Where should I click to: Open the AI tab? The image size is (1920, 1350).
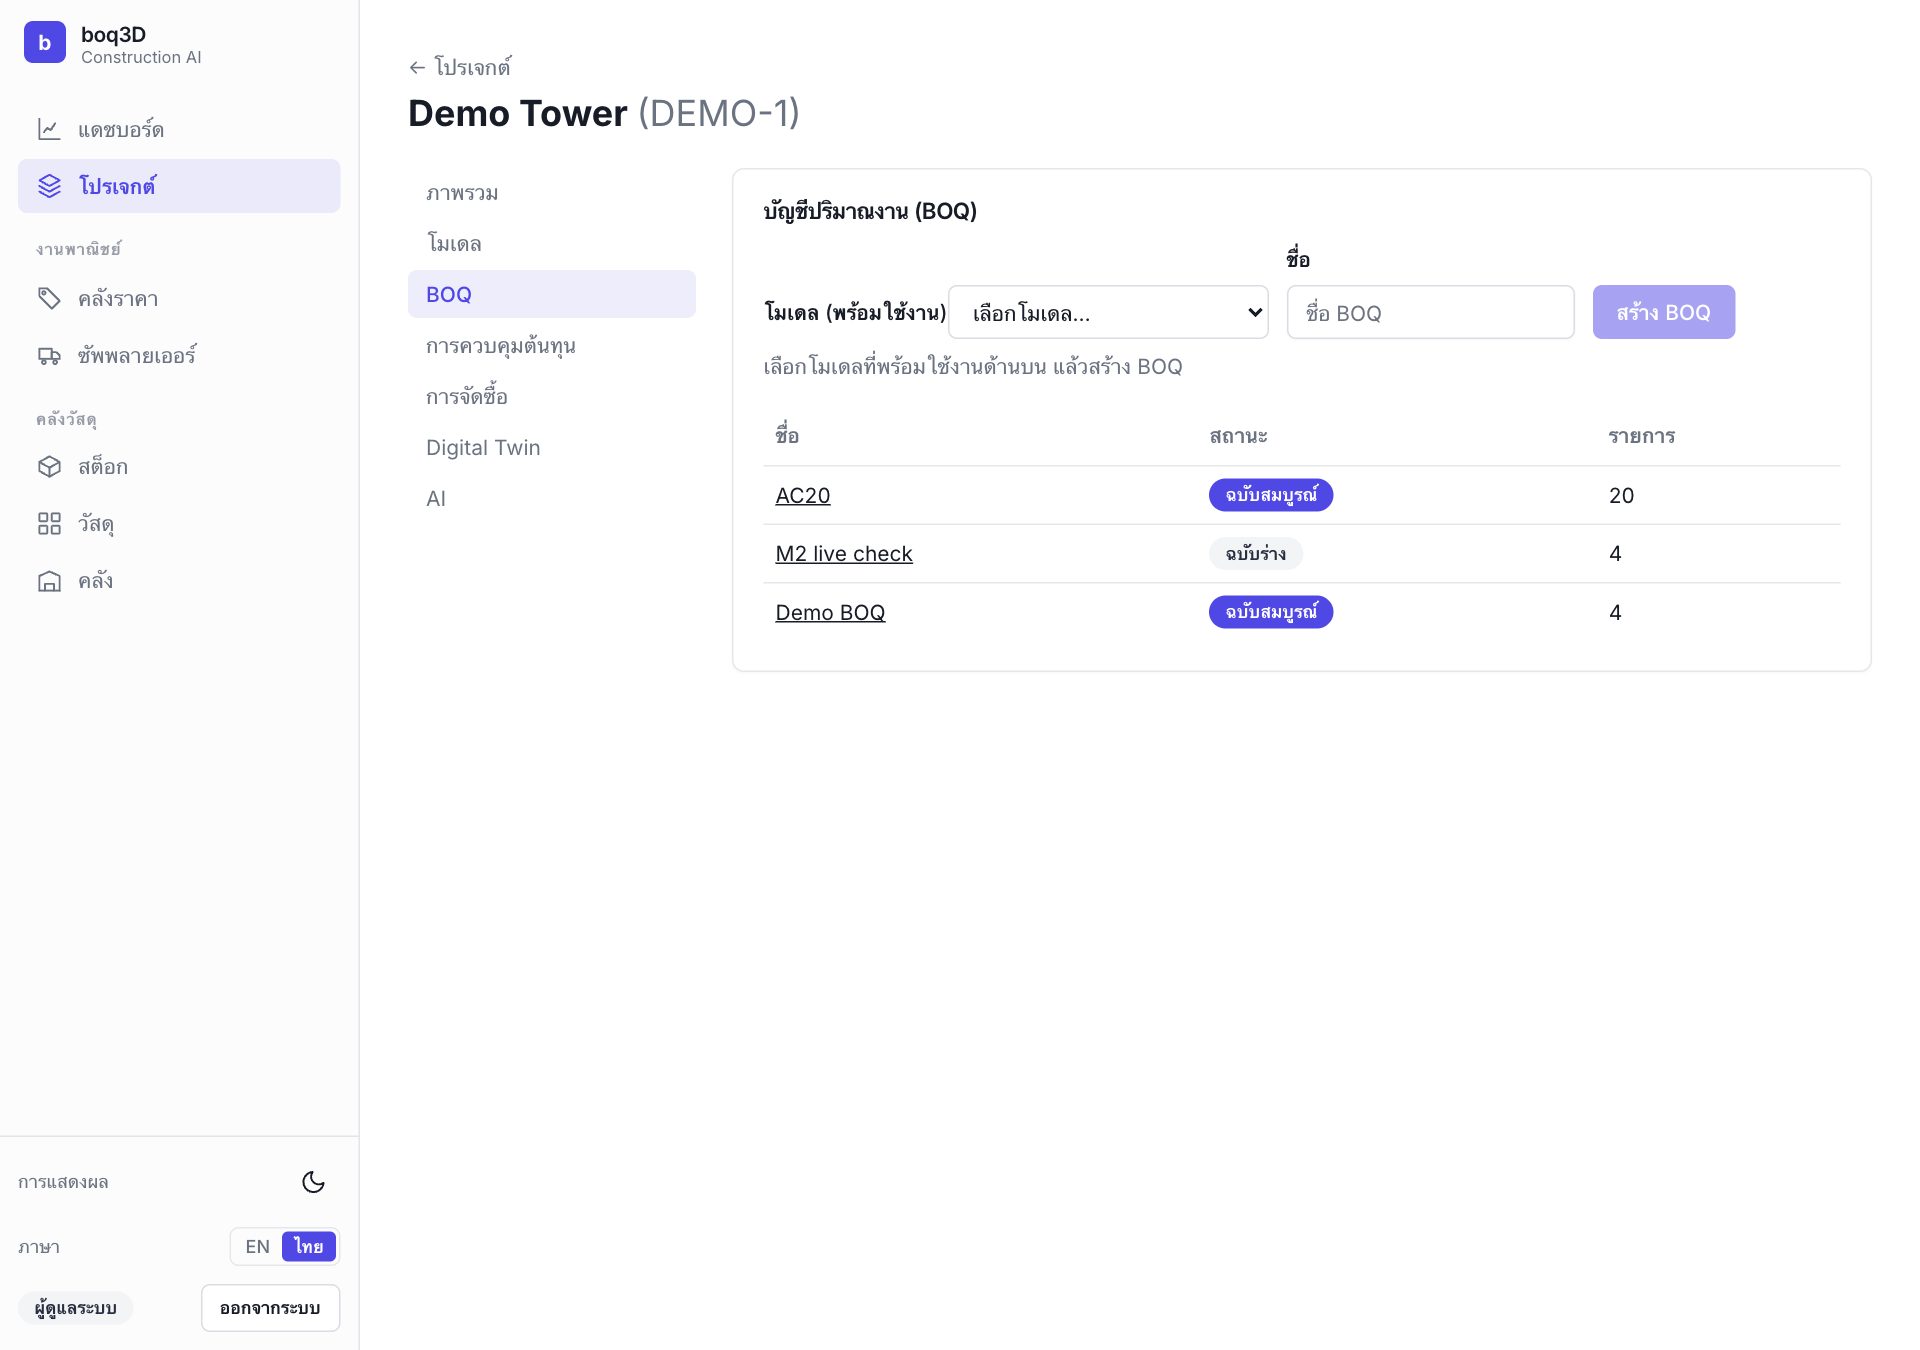coord(551,498)
